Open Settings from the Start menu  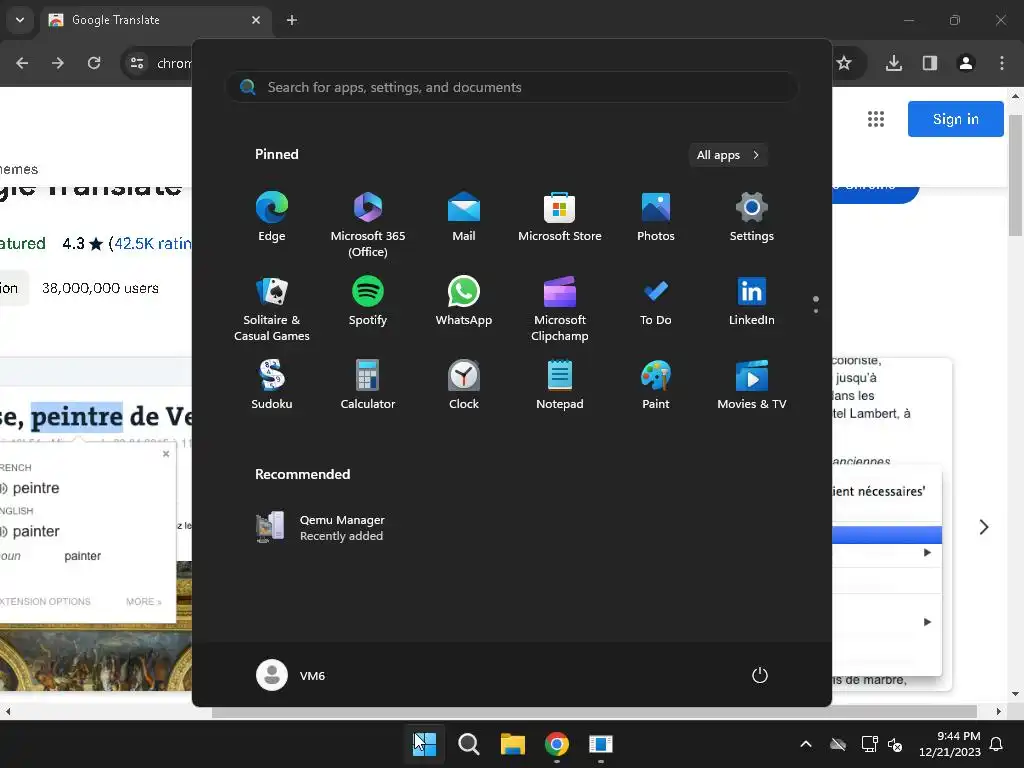pyautogui.click(x=752, y=217)
